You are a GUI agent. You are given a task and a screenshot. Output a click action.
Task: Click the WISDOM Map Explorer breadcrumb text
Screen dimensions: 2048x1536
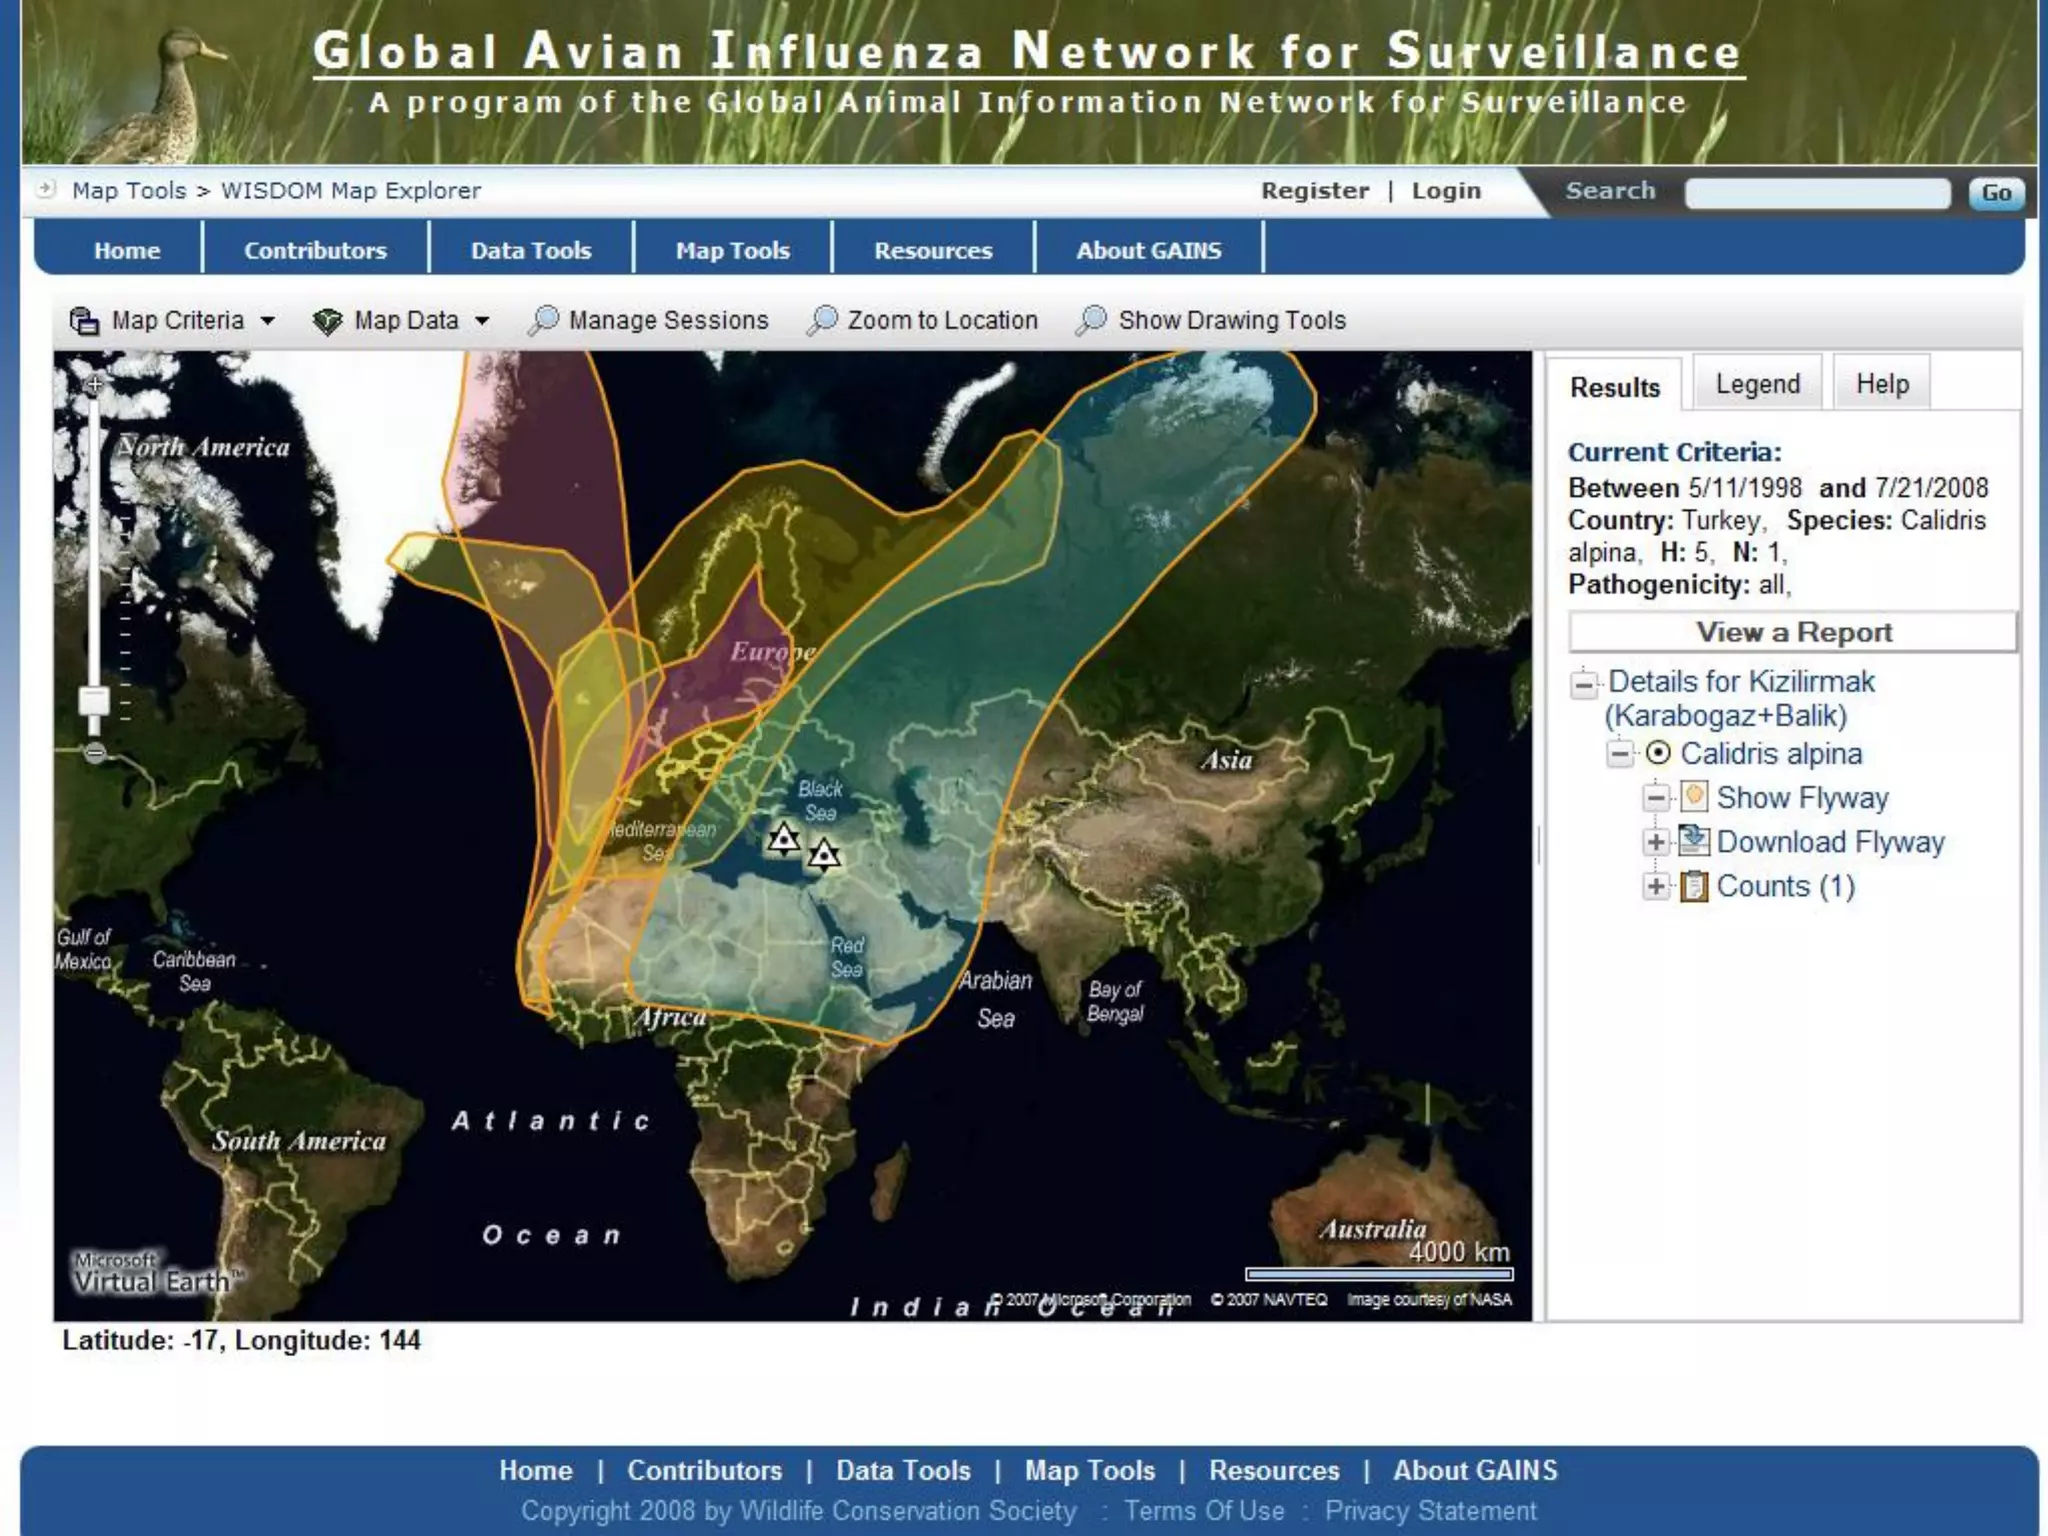click(350, 190)
